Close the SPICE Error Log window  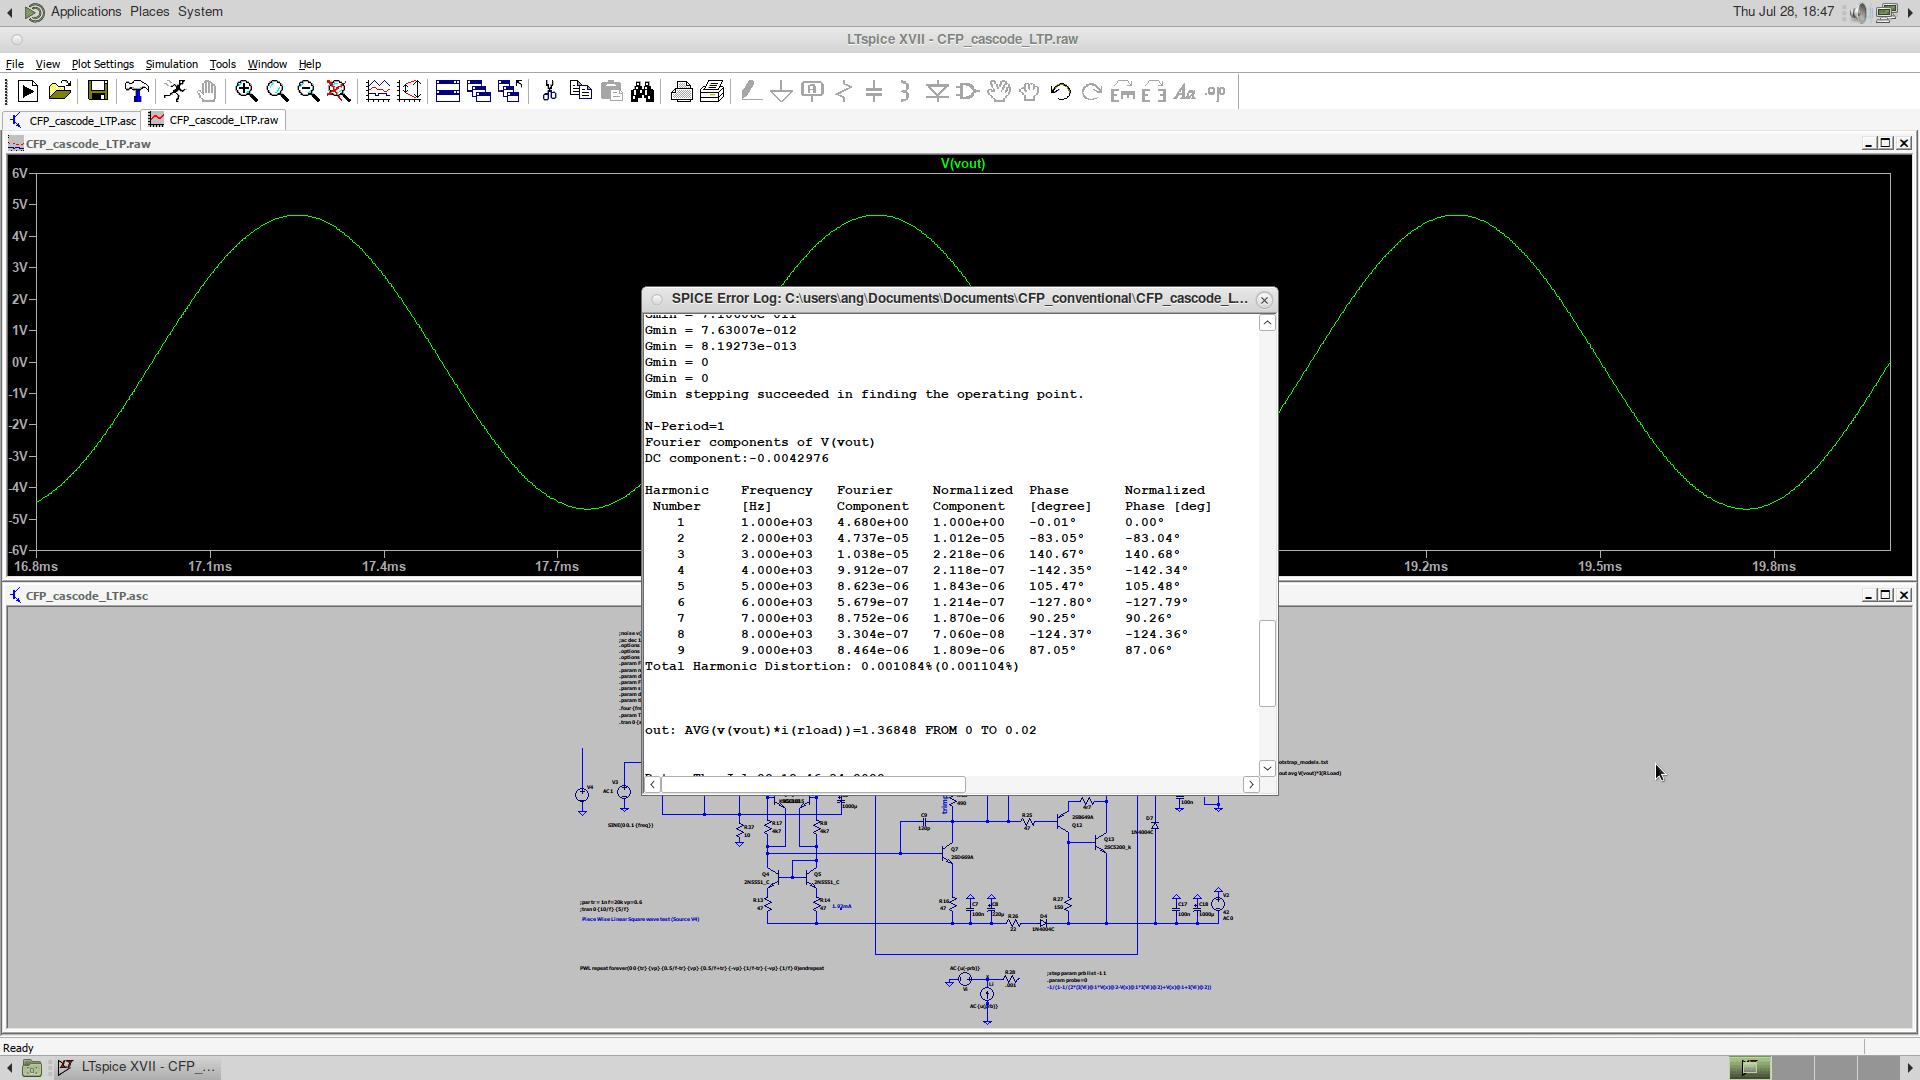1264,299
